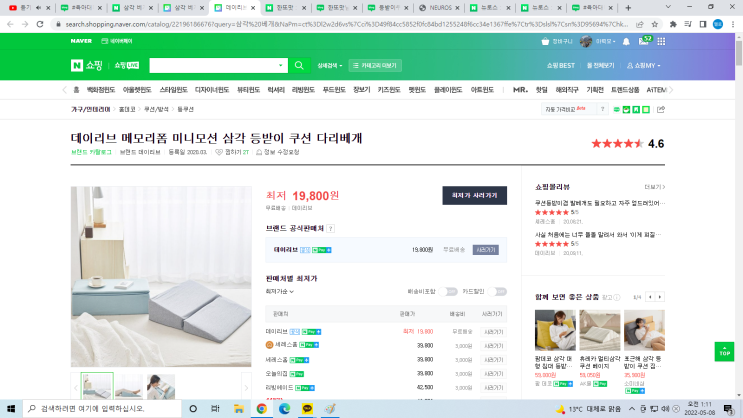Click the Windows Start button

click(11, 409)
